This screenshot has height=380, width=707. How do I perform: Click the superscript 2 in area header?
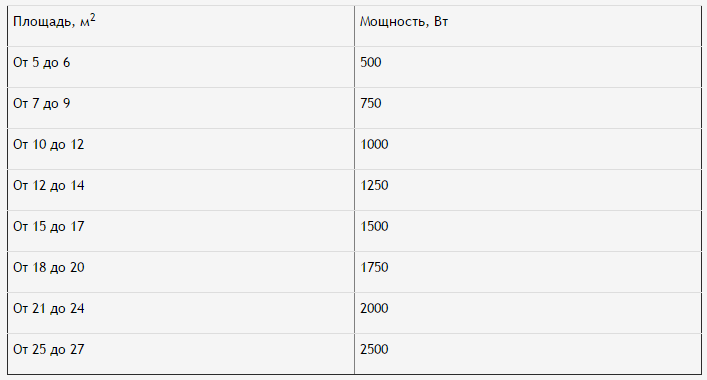click(x=93, y=18)
